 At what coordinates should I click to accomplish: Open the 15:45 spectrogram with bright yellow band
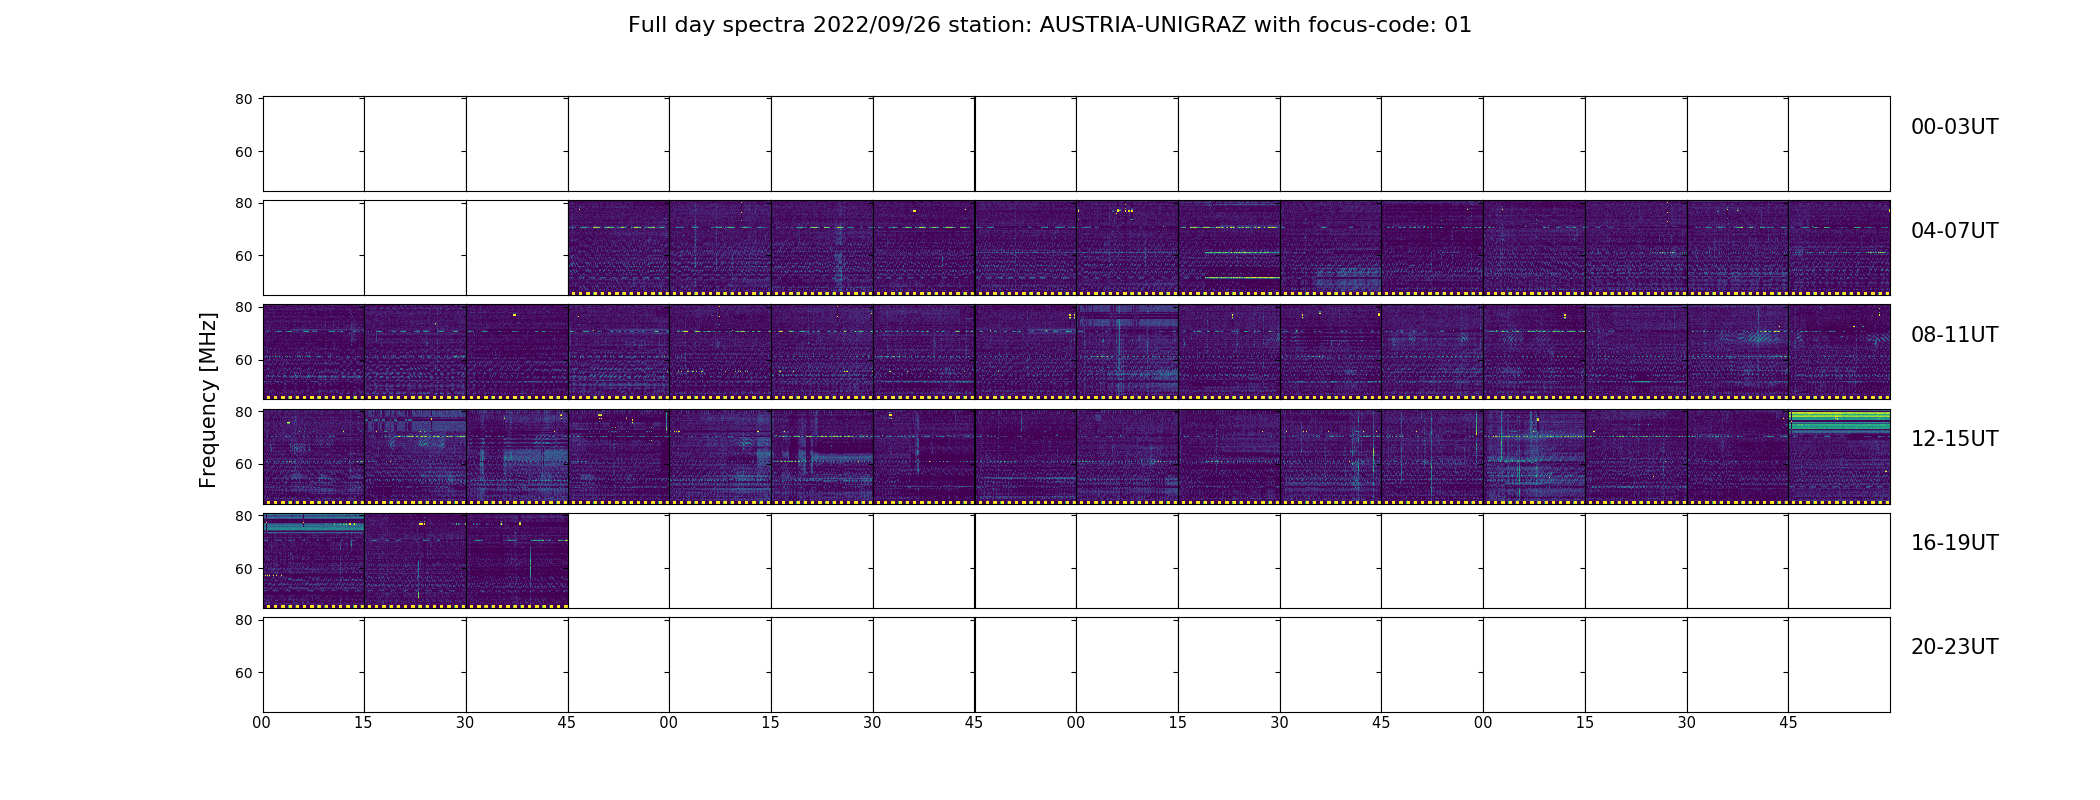coord(1839,456)
